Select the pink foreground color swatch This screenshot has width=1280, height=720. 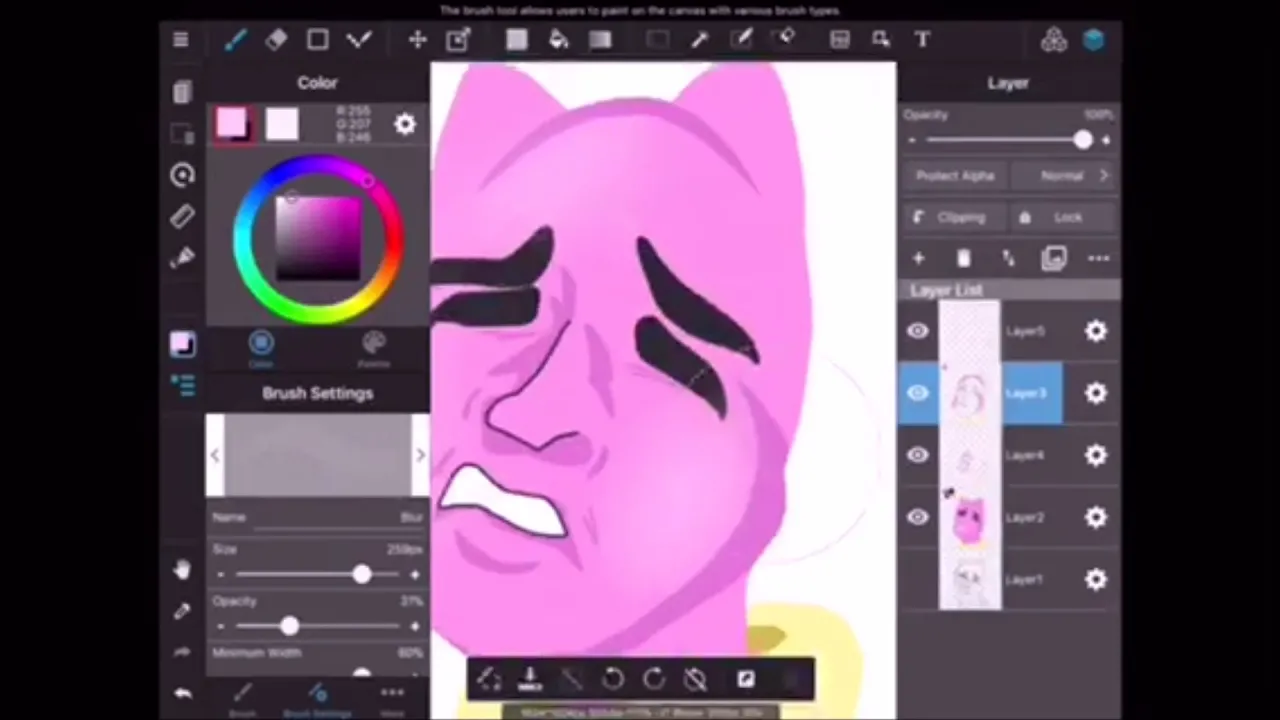pyautogui.click(x=232, y=125)
